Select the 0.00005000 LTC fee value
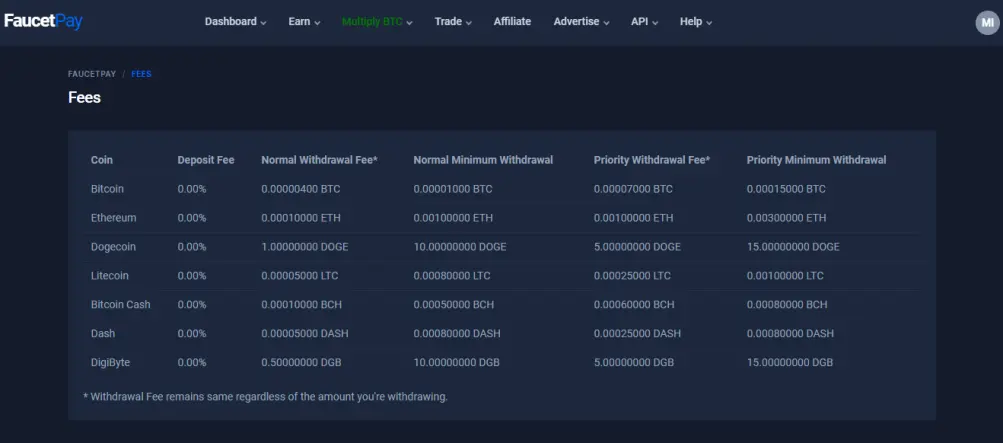 click(299, 276)
